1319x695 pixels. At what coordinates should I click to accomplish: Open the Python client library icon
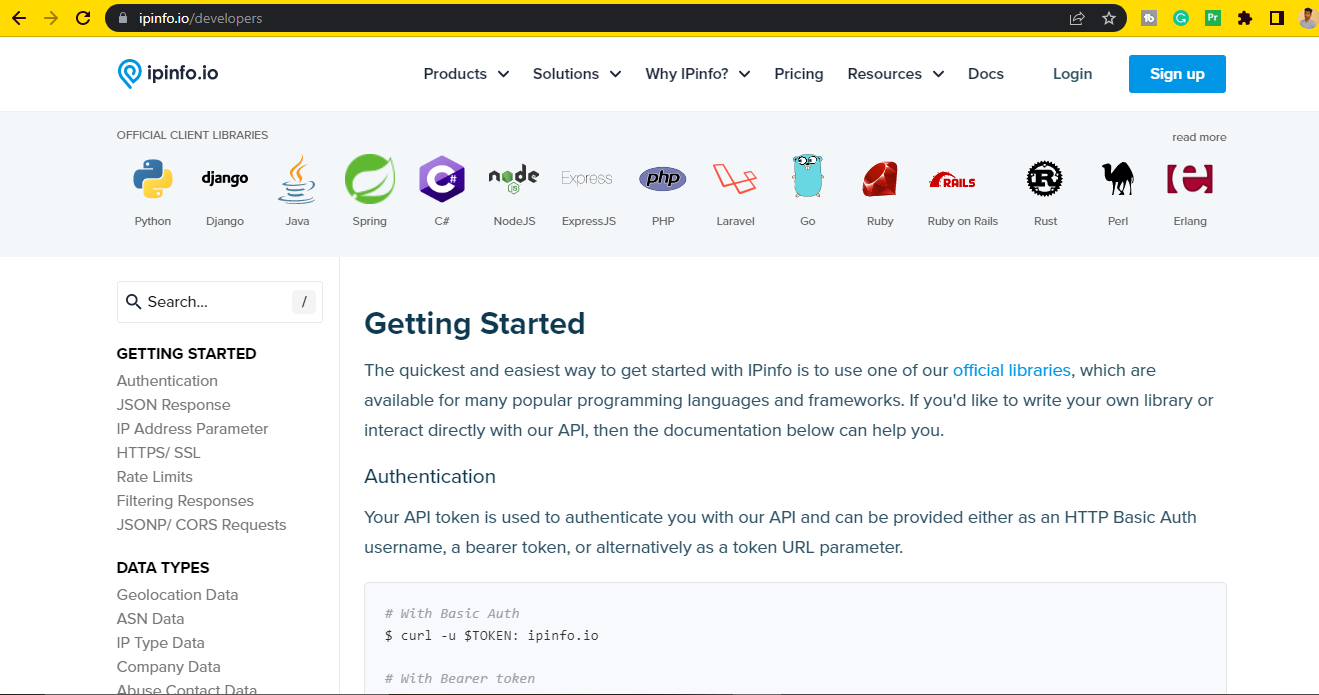[x=153, y=180]
